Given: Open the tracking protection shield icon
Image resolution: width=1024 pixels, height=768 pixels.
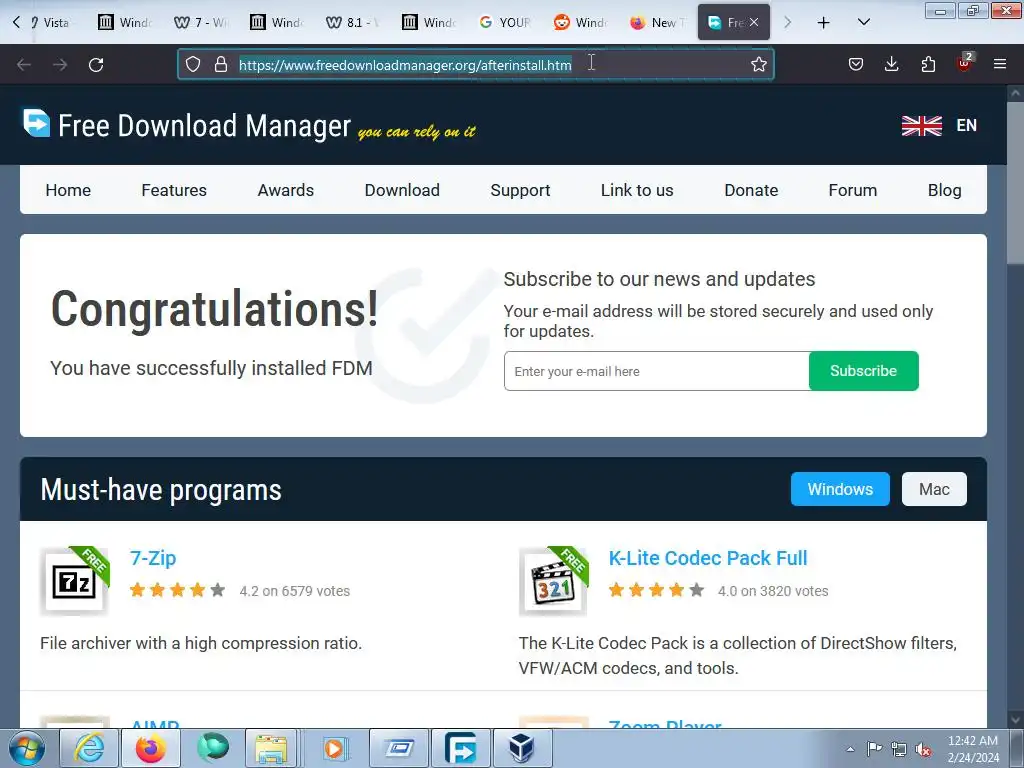Looking at the screenshot, I should pos(193,64).
